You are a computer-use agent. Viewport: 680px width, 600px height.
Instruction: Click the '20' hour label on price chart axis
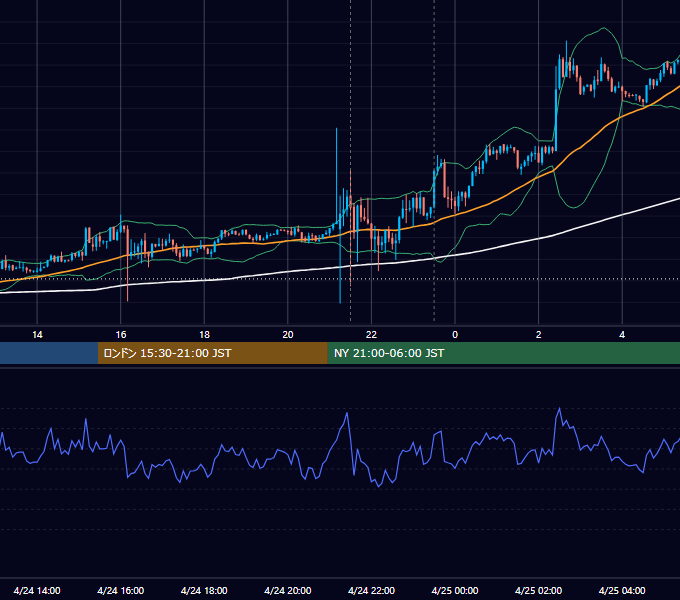[x=288, y=335]
